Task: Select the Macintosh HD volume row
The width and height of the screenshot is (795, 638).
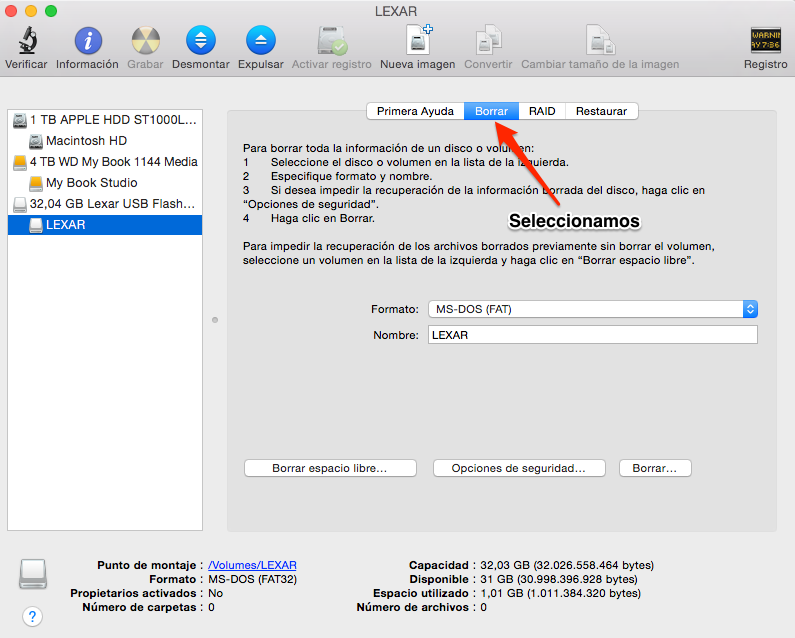Action: point(105,140)
